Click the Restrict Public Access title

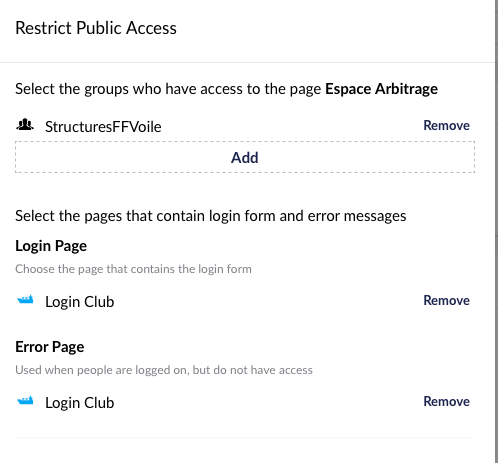(x=96, y=28)
